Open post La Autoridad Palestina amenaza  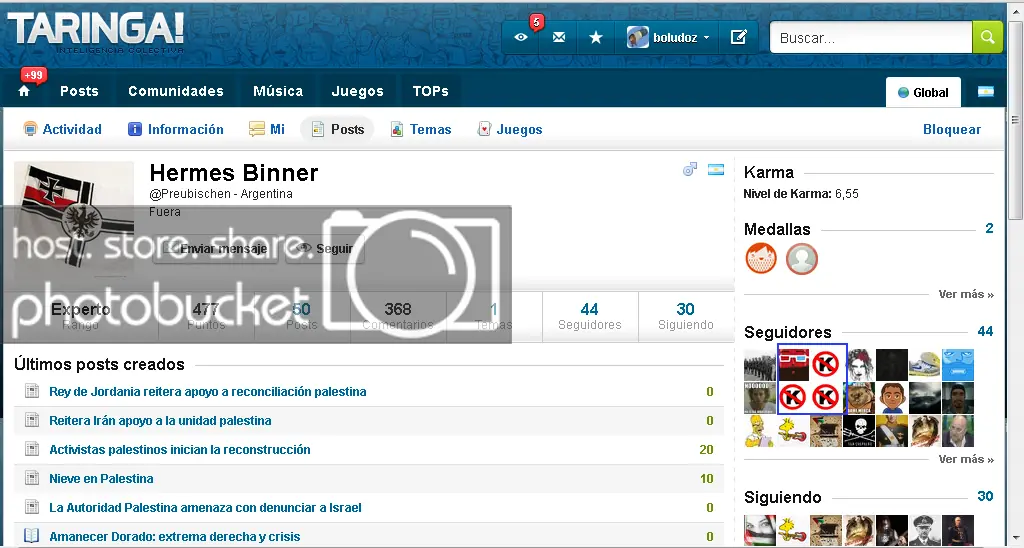click(205, 508)
